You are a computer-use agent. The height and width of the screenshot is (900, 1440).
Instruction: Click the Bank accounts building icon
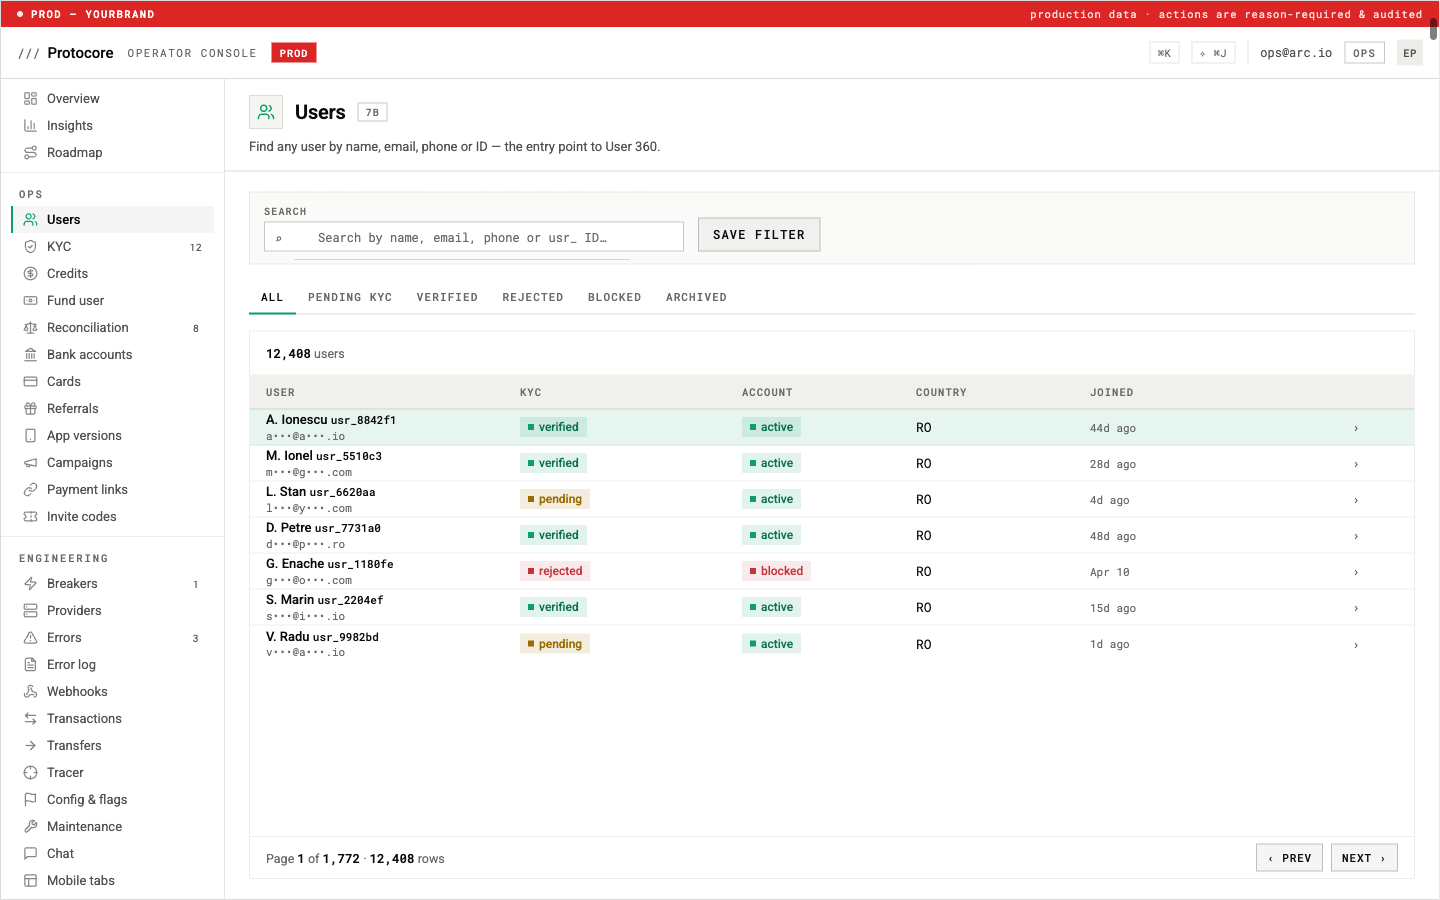[x=30, y=355]
